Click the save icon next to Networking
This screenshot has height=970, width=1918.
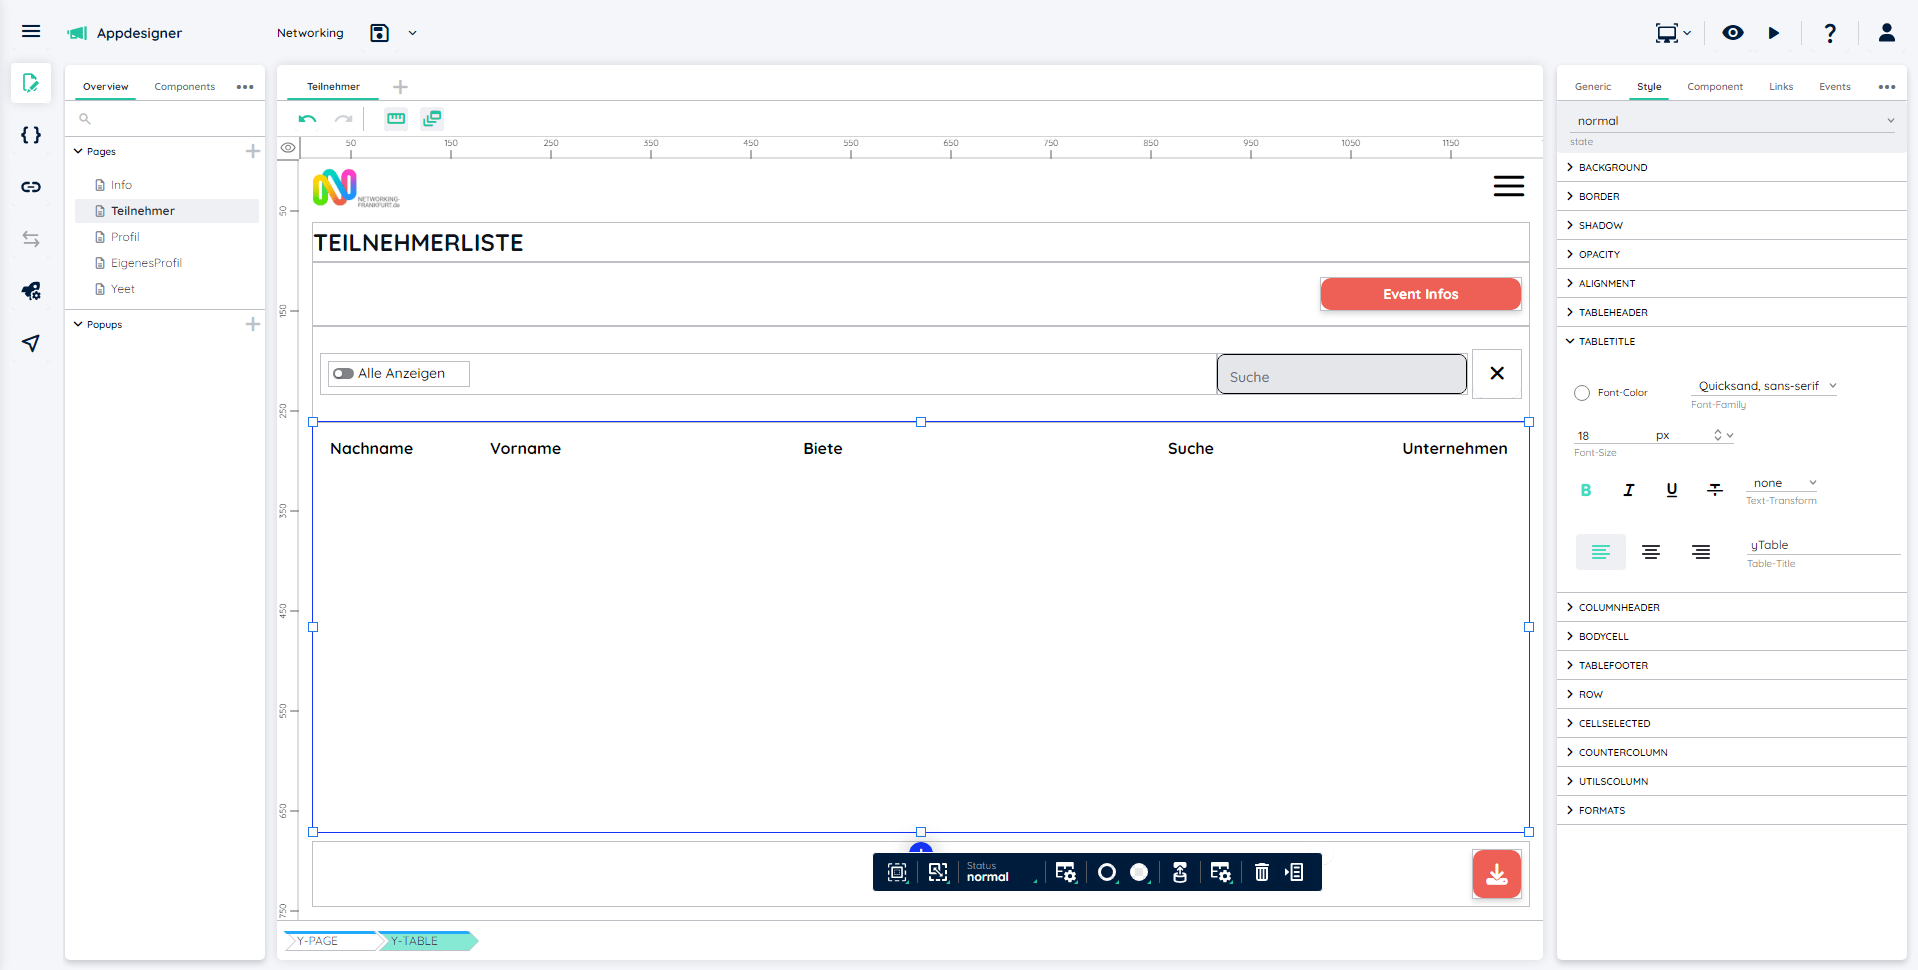pyautogui.click(x=379, y=33)
